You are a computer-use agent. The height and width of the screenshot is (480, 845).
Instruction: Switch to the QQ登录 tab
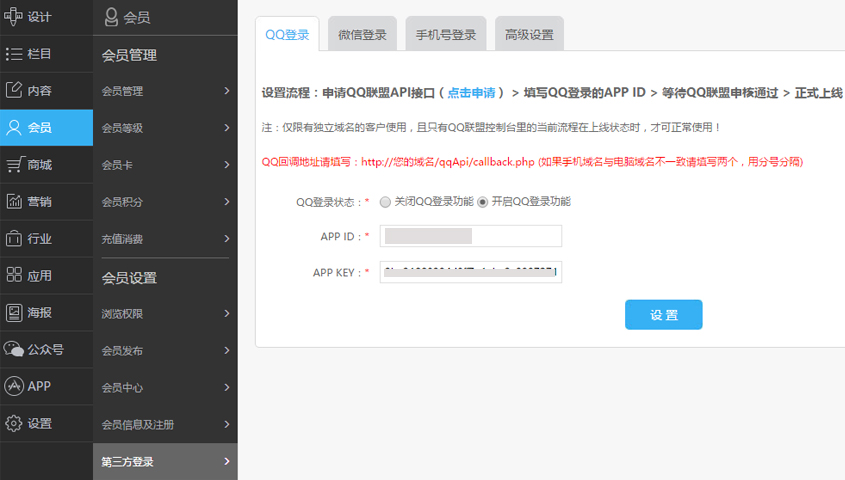click(x=287, y=34)
